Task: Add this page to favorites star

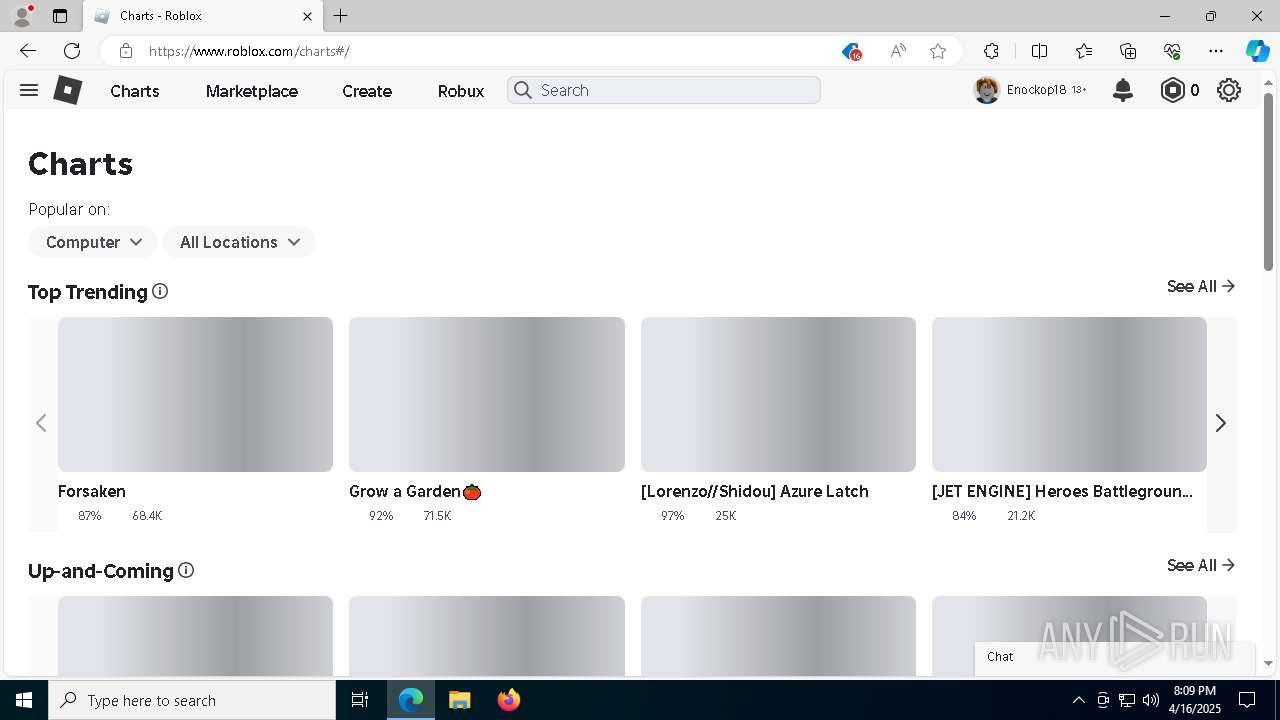Action: point(938,51)
